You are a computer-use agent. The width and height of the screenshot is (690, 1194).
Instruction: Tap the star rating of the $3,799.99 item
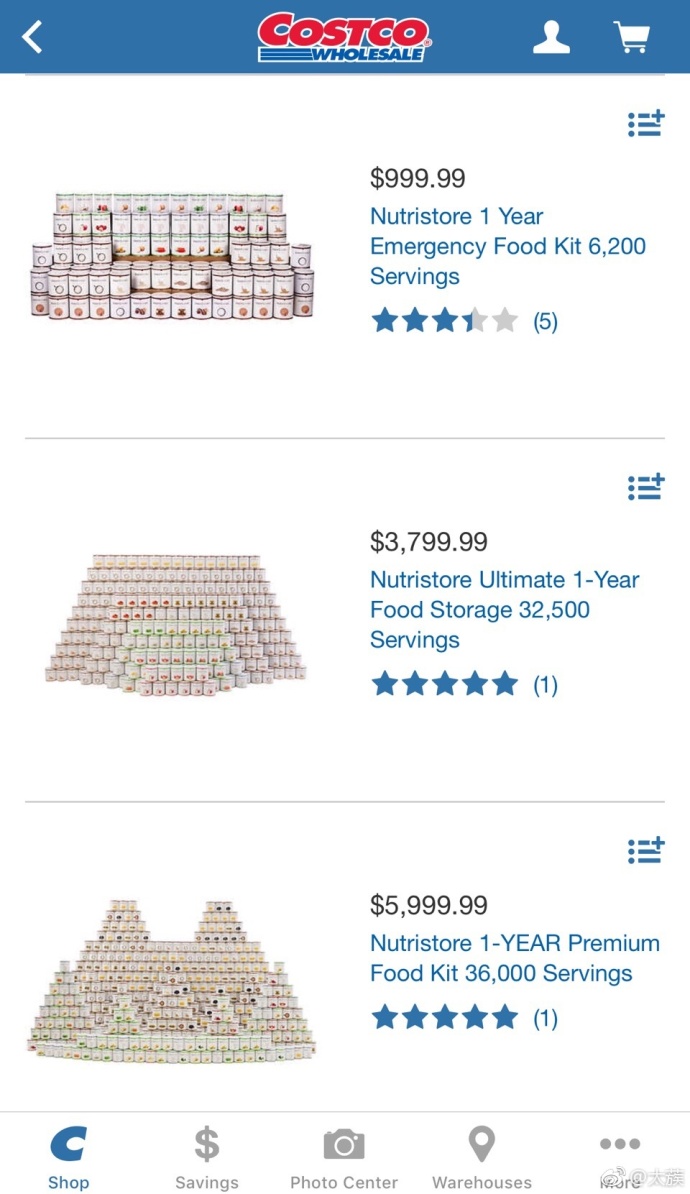463,685
